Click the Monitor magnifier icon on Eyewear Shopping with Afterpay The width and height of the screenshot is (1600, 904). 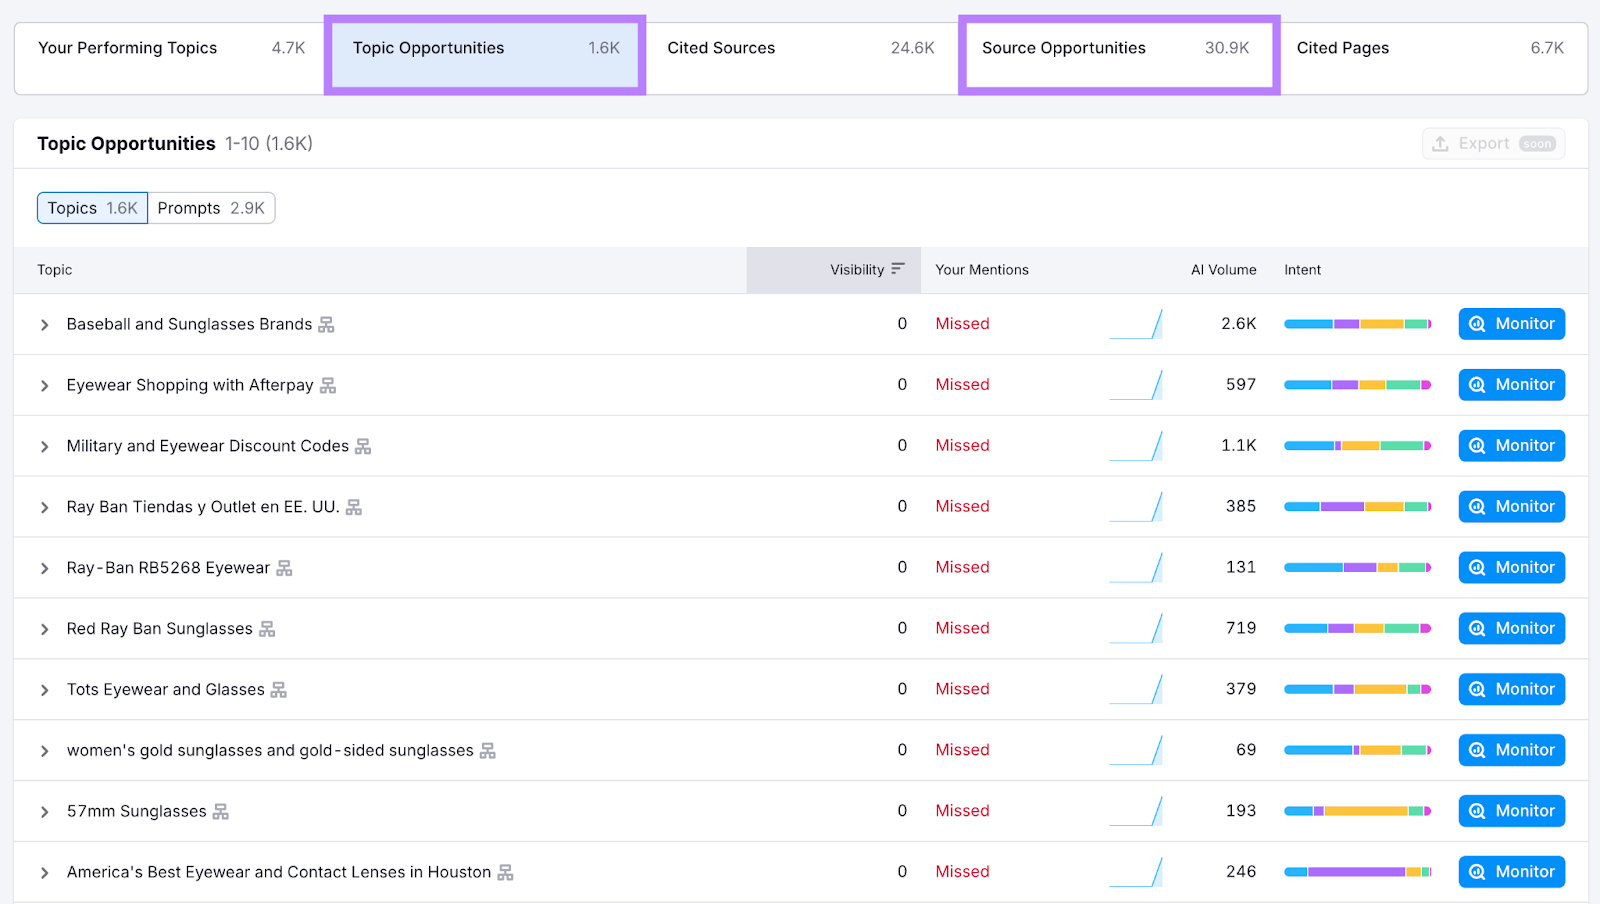coord(1477,384)
